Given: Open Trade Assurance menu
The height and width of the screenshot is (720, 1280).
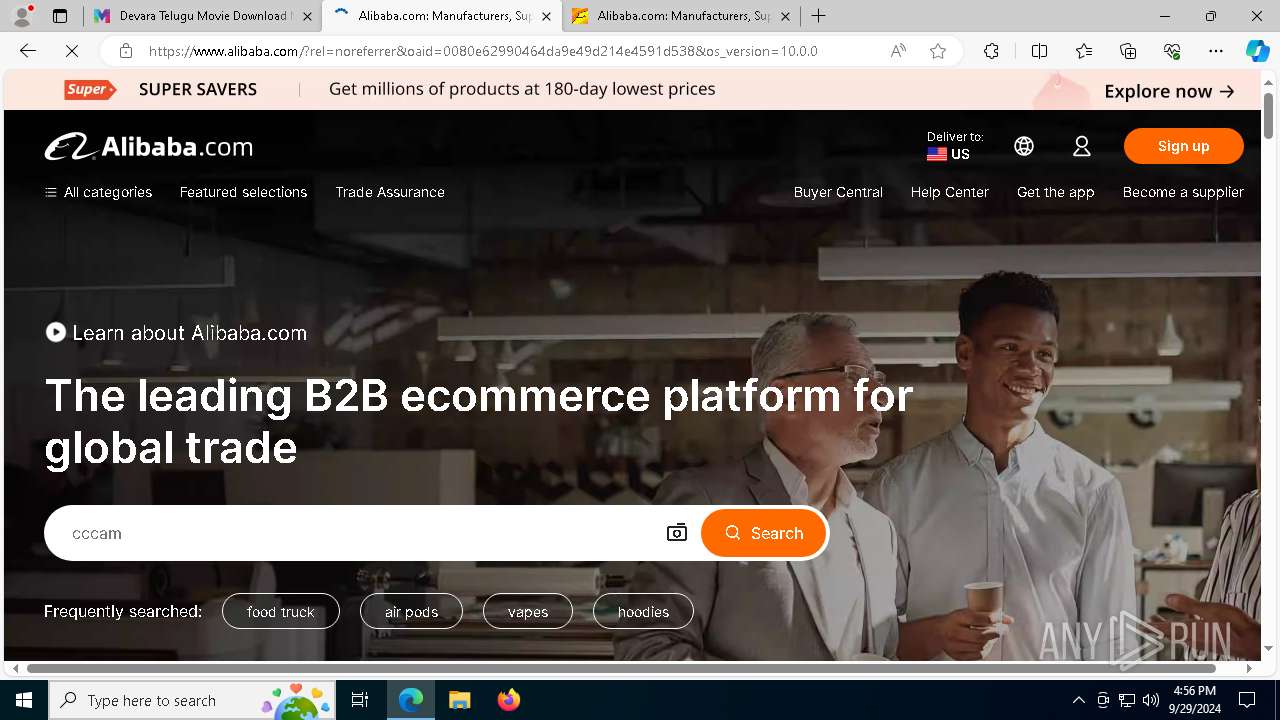Looking at the screenshot, I should (390, 192).
